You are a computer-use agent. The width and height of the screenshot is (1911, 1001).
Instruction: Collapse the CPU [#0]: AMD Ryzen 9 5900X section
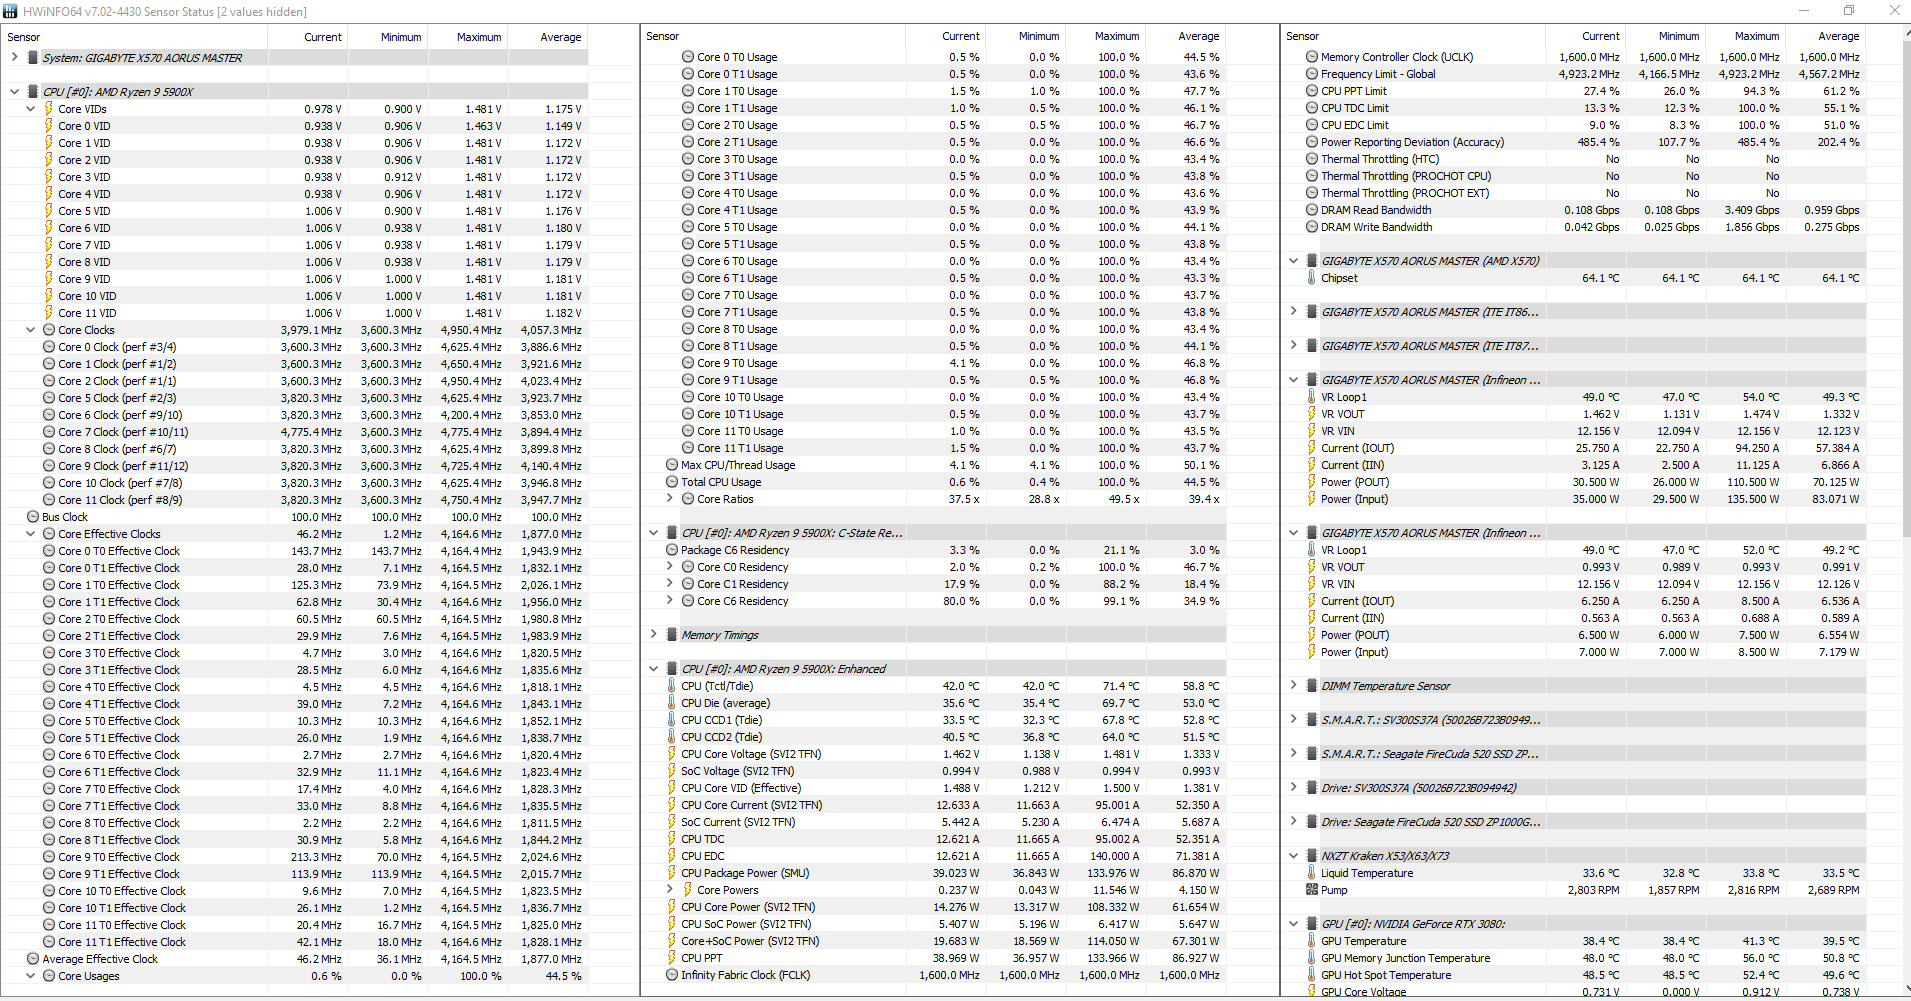(14, 92)
